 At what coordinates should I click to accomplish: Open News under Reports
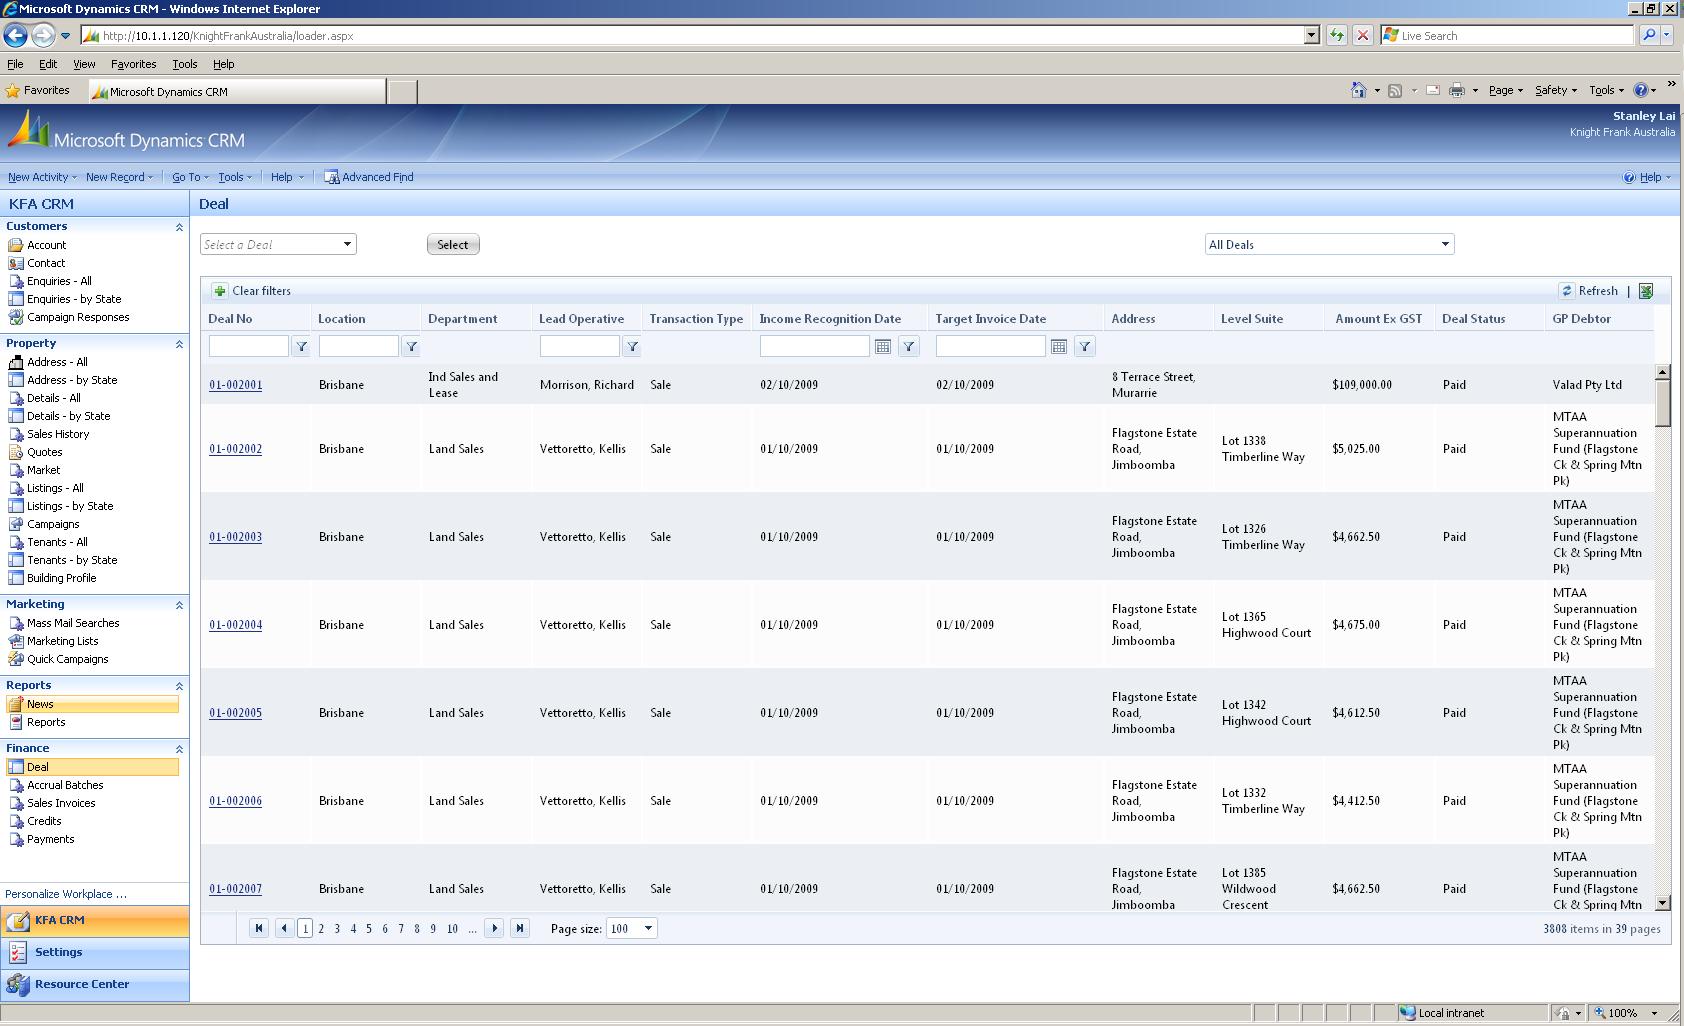[x=92, y=704]
